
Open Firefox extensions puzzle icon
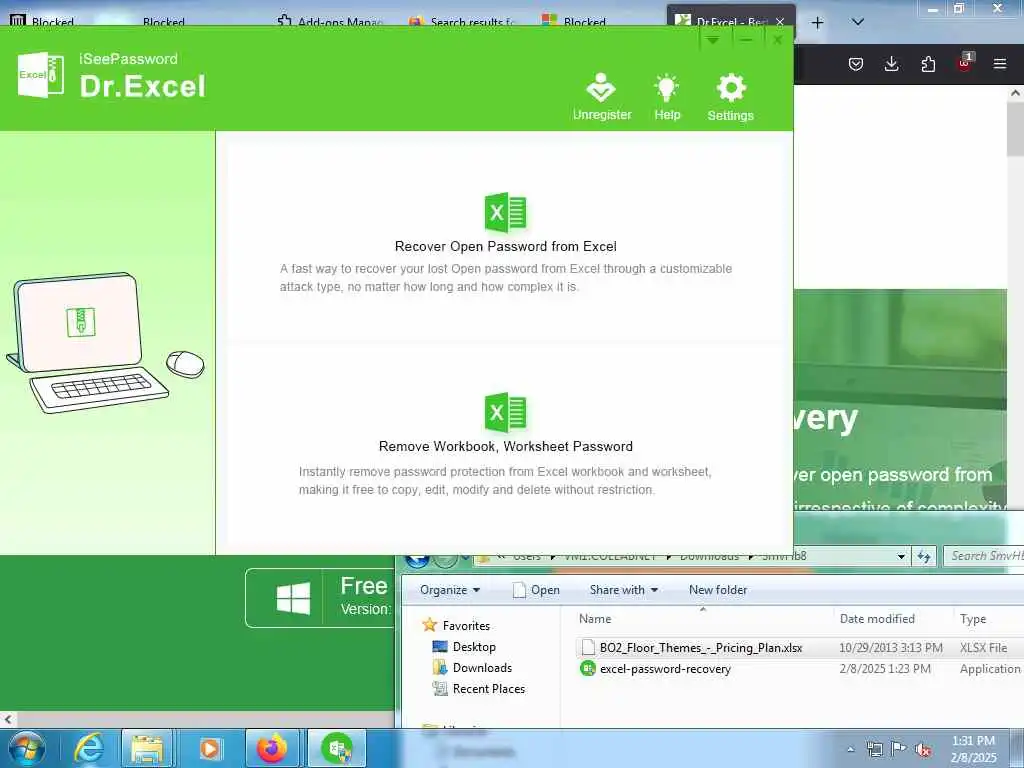coord(928,64)
